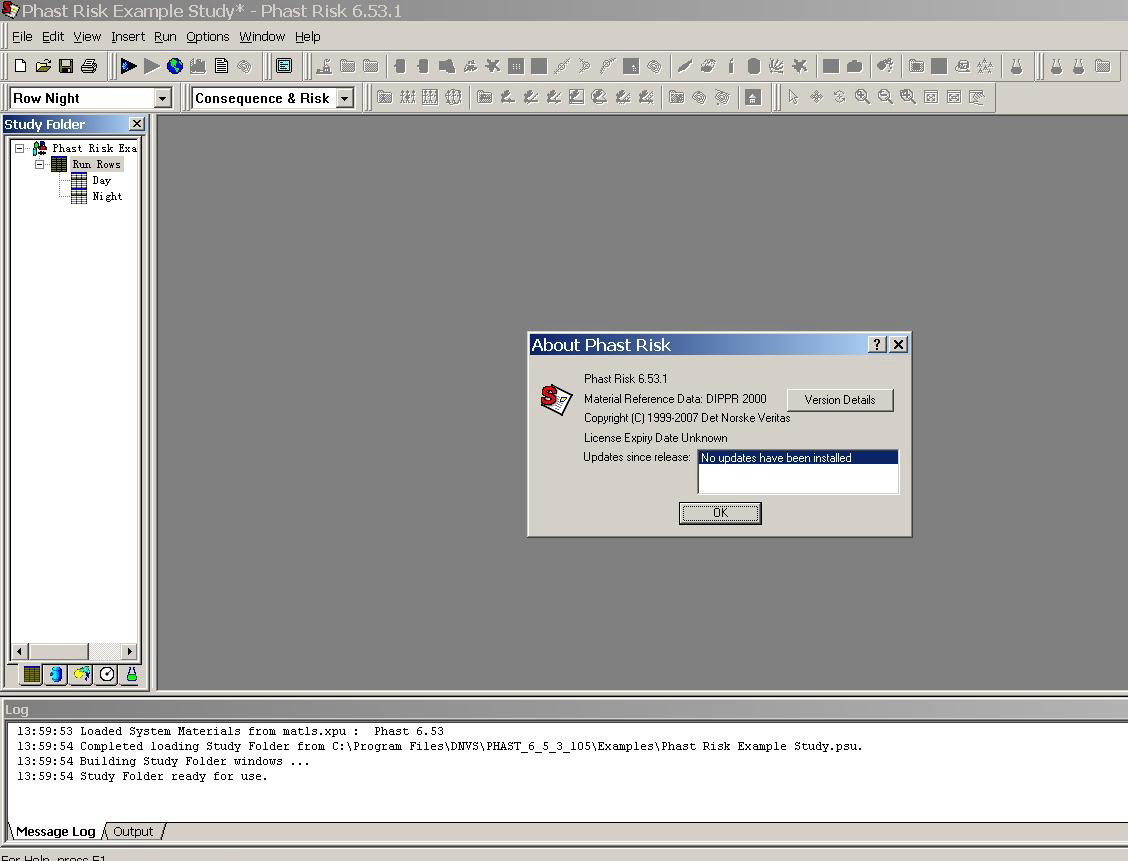Open the Edit menu
1128x861 pixels.
(53, 37)
